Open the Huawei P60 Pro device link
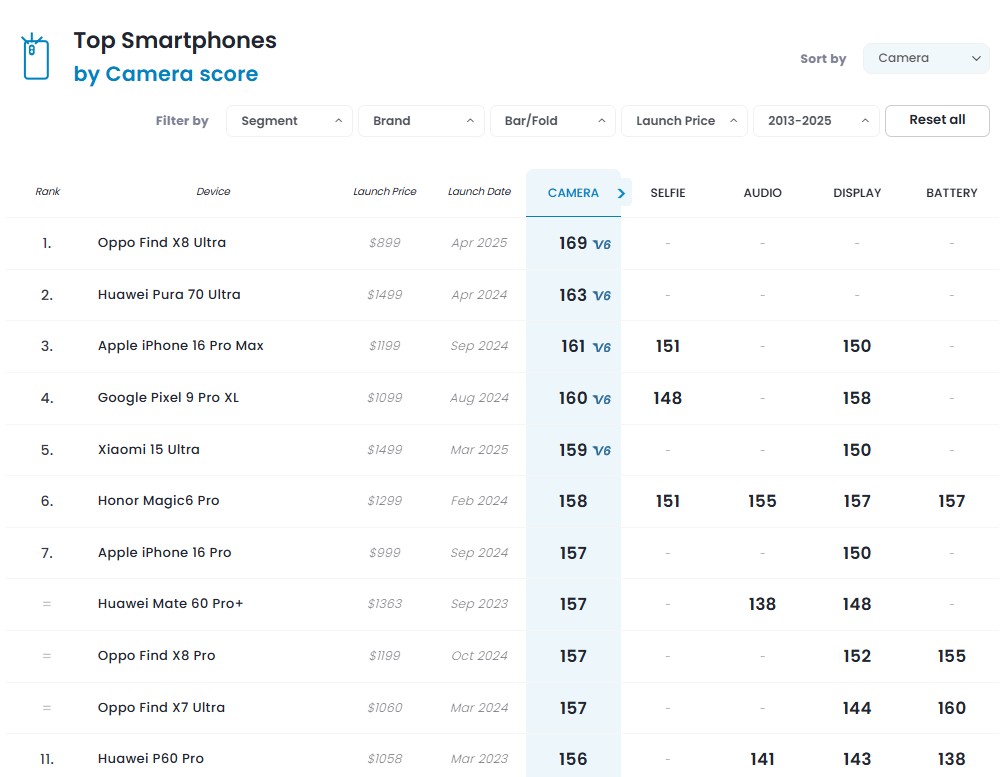Viewport: 1005px width, 777px height. point(151,759)
